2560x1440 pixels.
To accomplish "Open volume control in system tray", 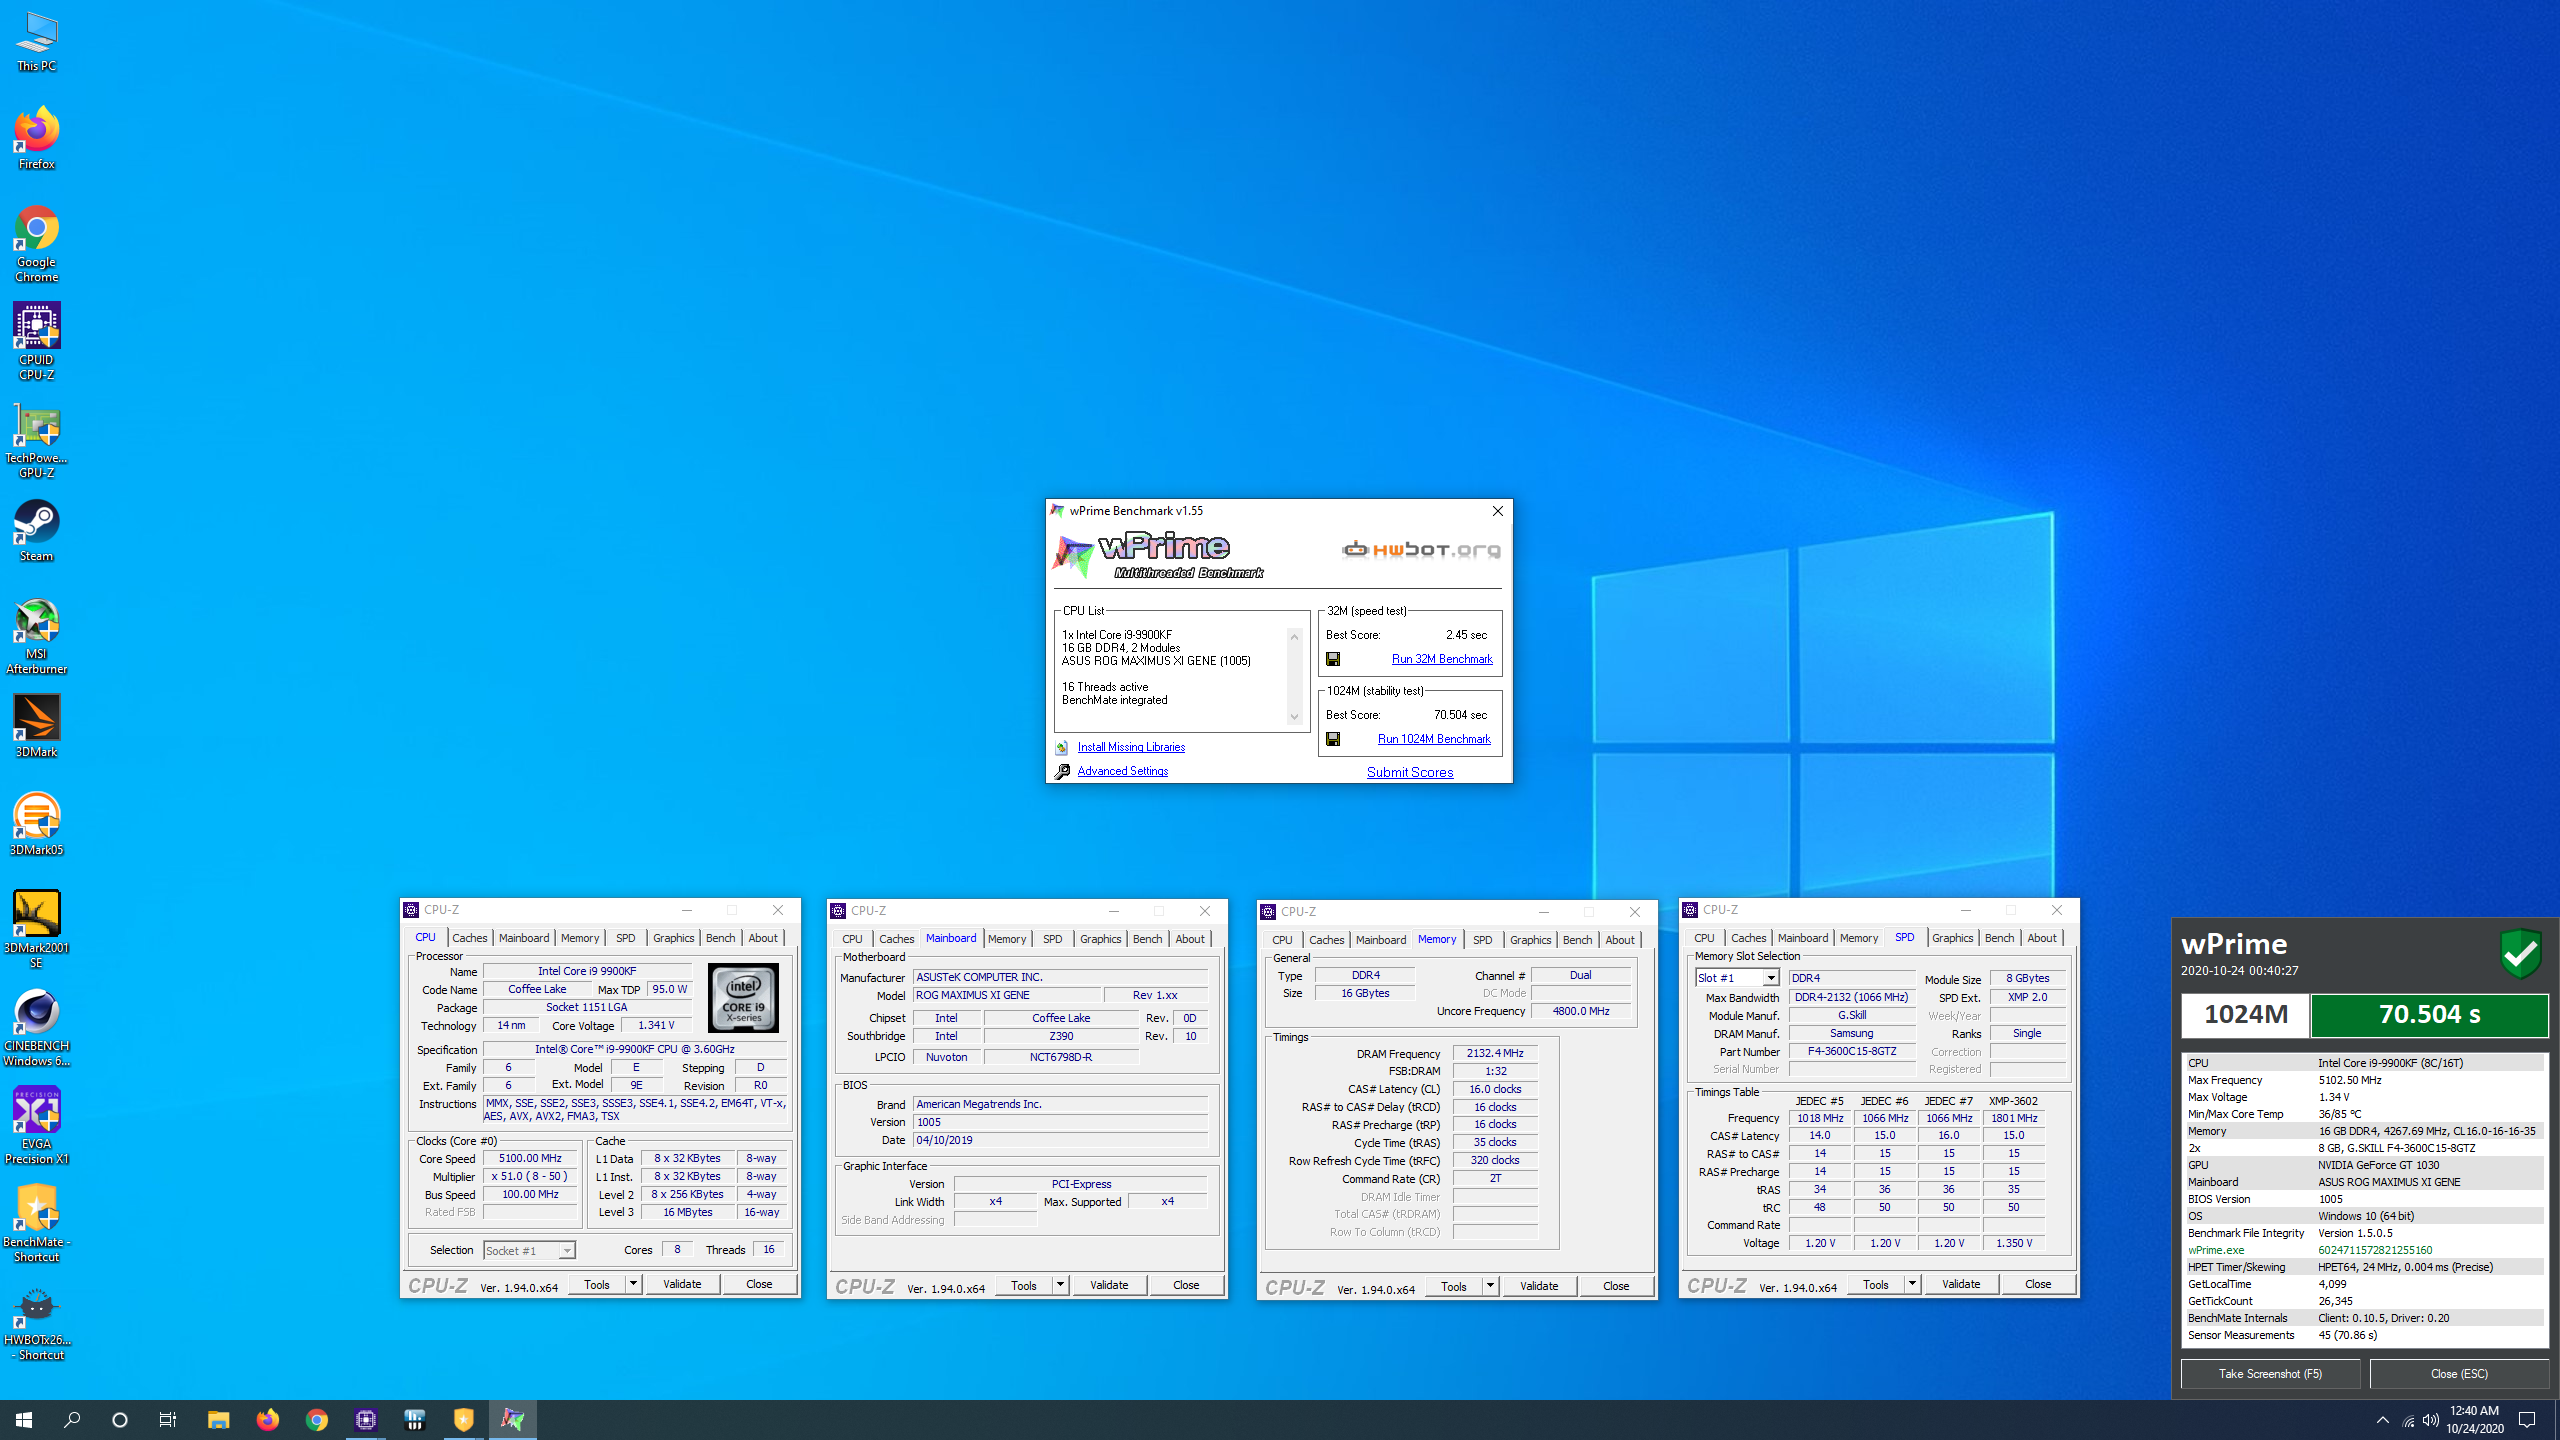I will (x=2431, y=1420).
